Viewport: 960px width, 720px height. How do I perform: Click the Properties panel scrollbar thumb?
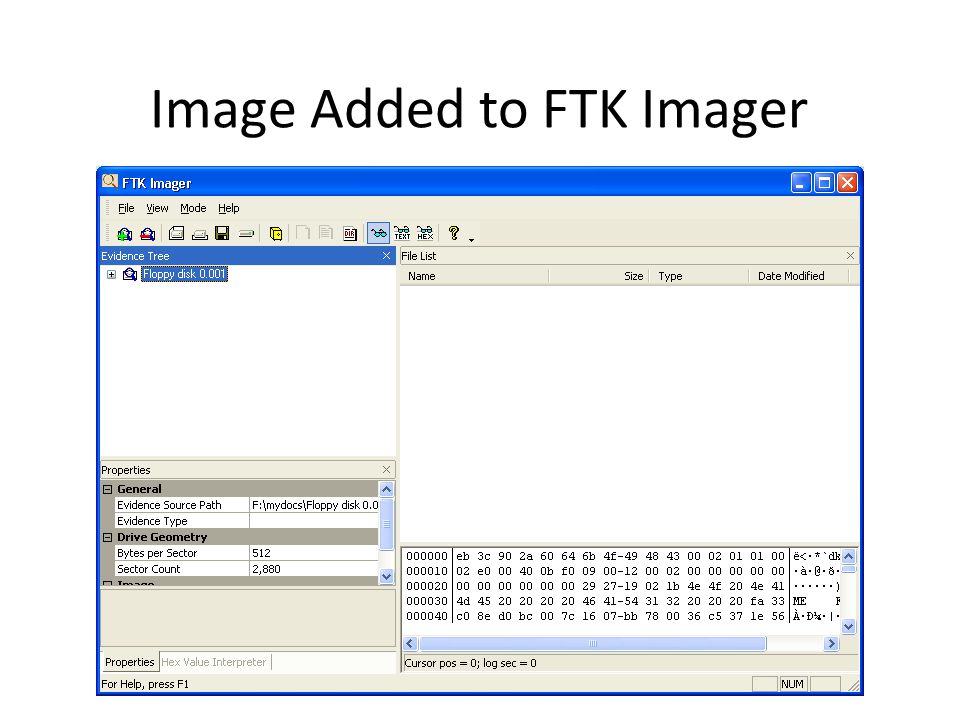tap(386, 524)
